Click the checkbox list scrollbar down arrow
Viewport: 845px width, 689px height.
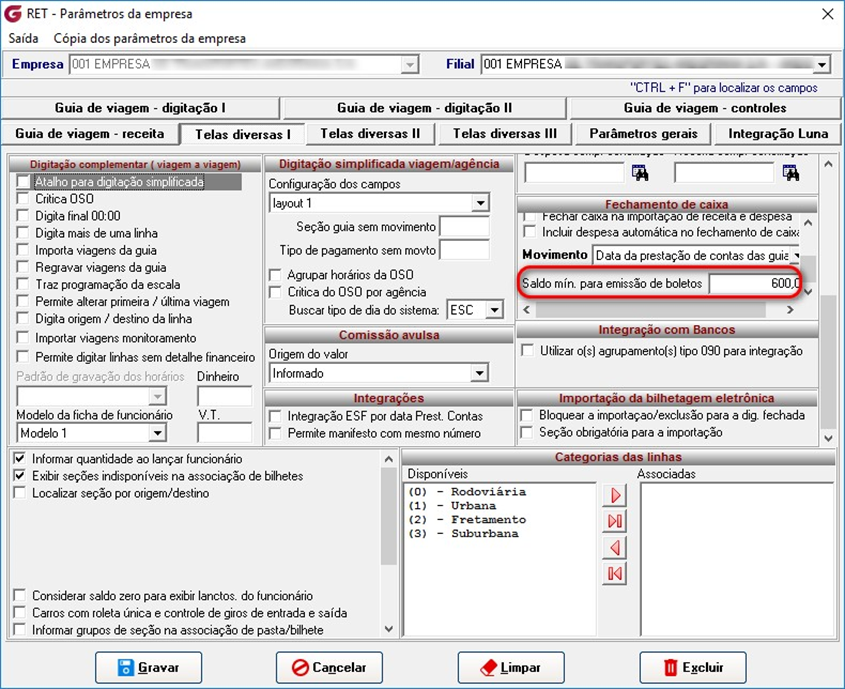(x=389, y=629)
